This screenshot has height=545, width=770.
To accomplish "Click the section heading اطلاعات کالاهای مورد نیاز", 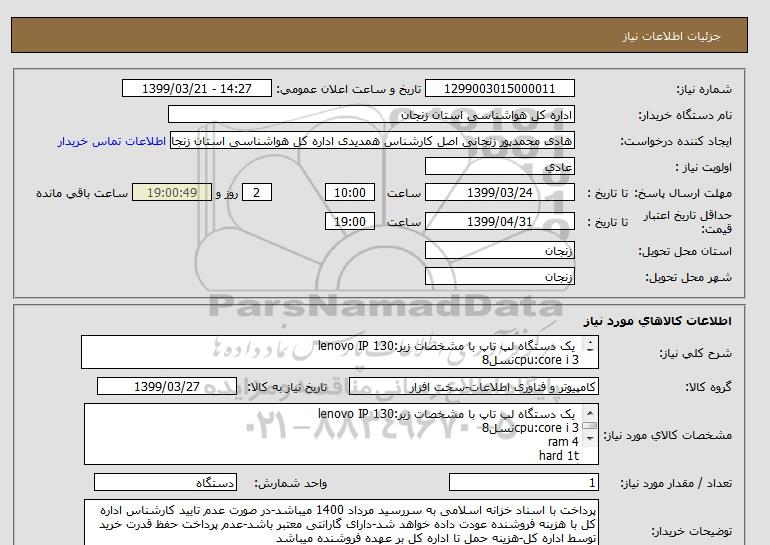I will [658, 321].
